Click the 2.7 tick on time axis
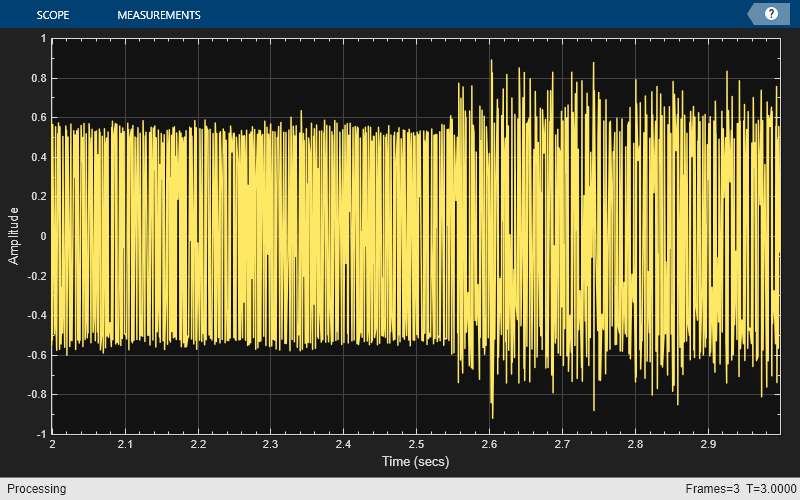Screen dimensions: 800x500 click(562, 444)
